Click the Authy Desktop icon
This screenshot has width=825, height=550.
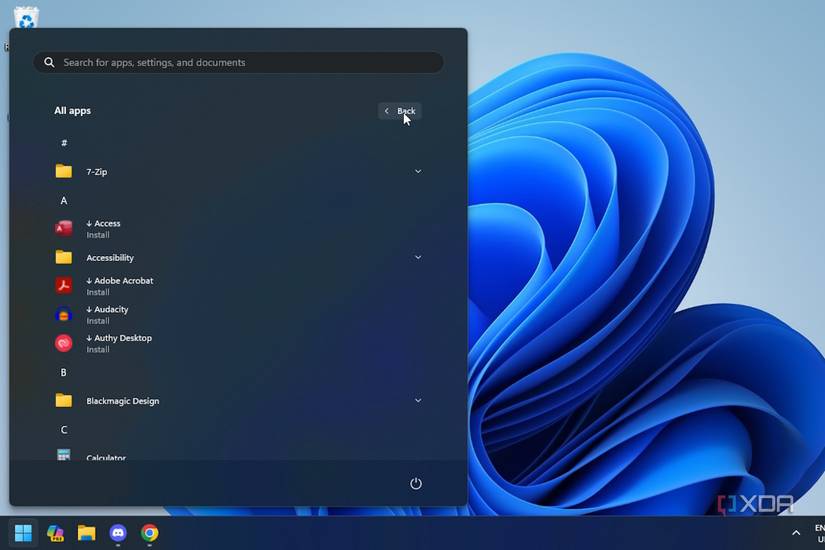pyautogui.click(x=64, y=343)
